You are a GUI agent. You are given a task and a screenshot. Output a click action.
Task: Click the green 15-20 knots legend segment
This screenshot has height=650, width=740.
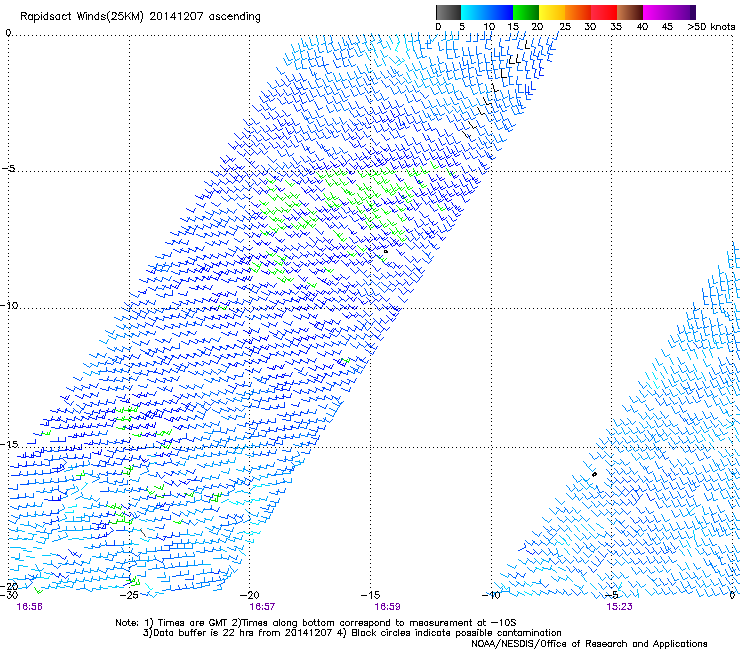coord(526,12)
